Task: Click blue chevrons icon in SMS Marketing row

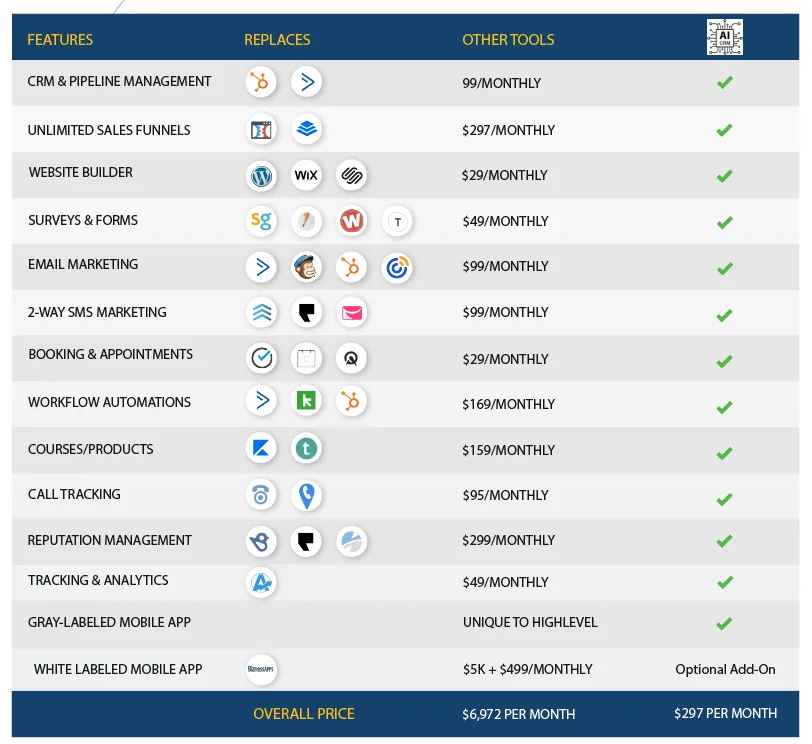Action: point(261,312)
